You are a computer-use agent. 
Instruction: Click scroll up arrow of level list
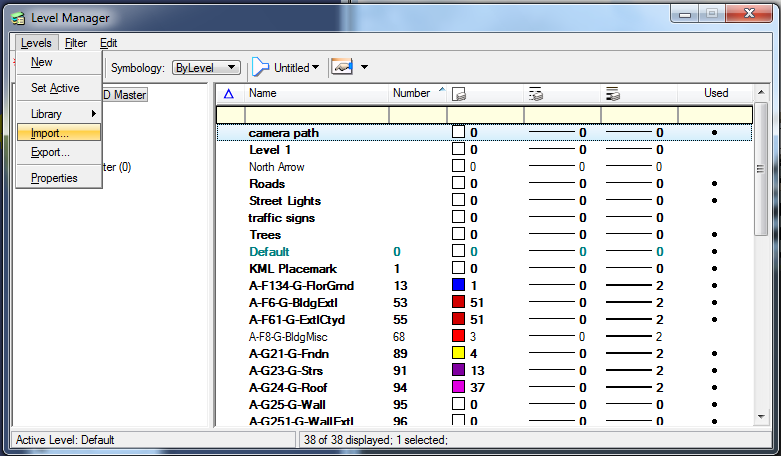click(761, 93)
